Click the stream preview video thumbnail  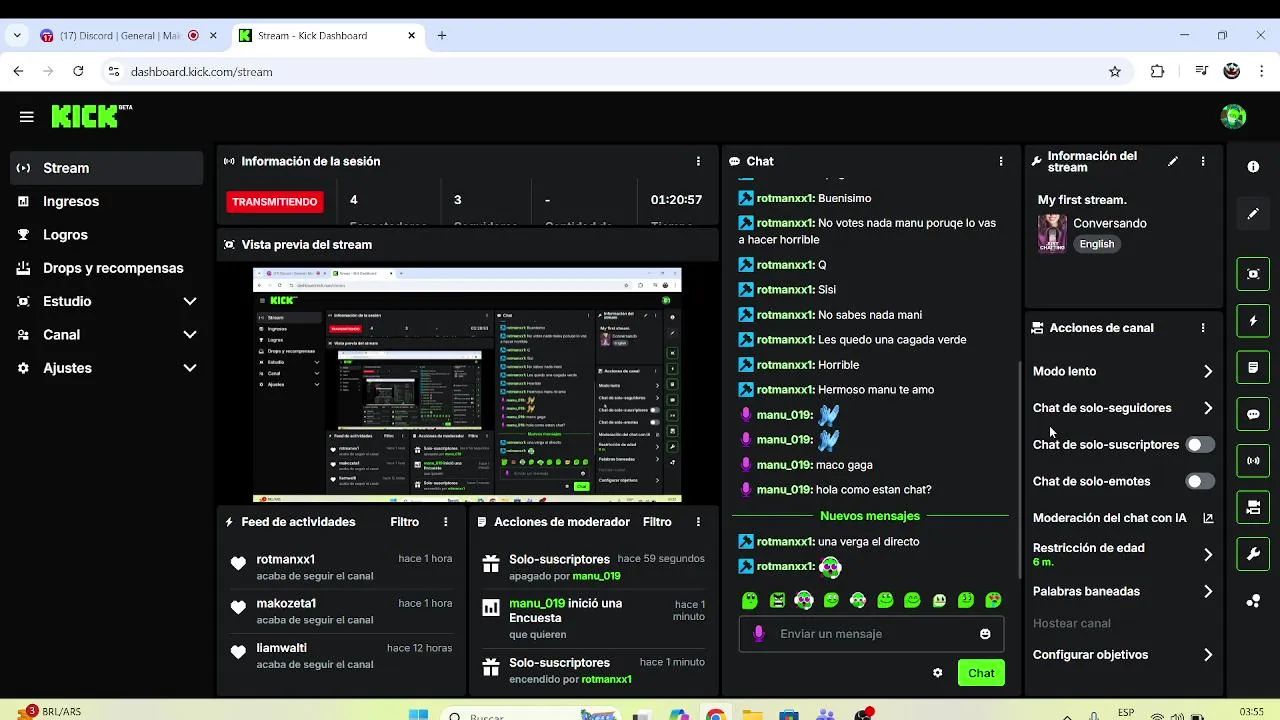coord(467,385)
